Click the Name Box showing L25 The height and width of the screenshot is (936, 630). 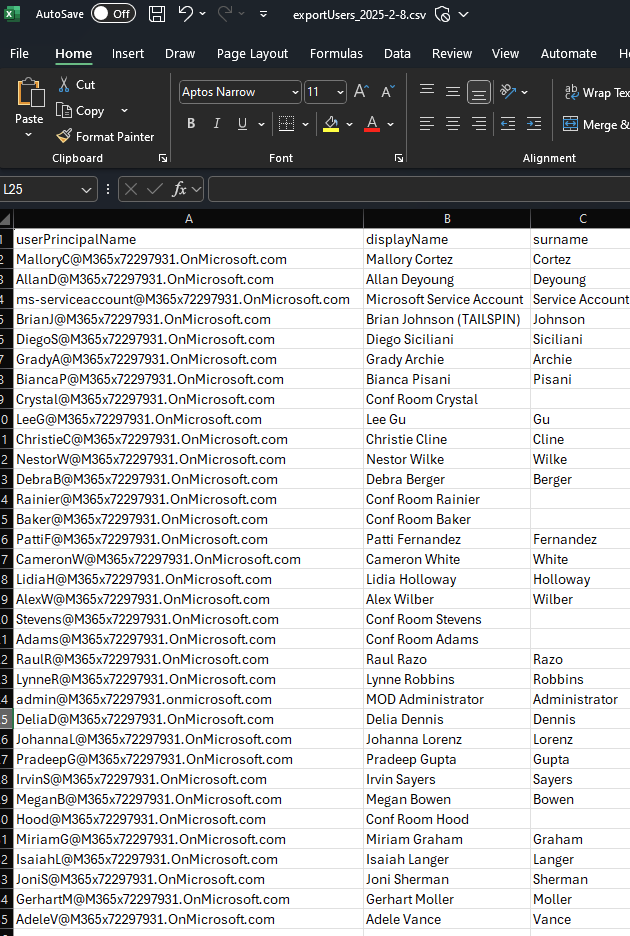tap(39, 189)
